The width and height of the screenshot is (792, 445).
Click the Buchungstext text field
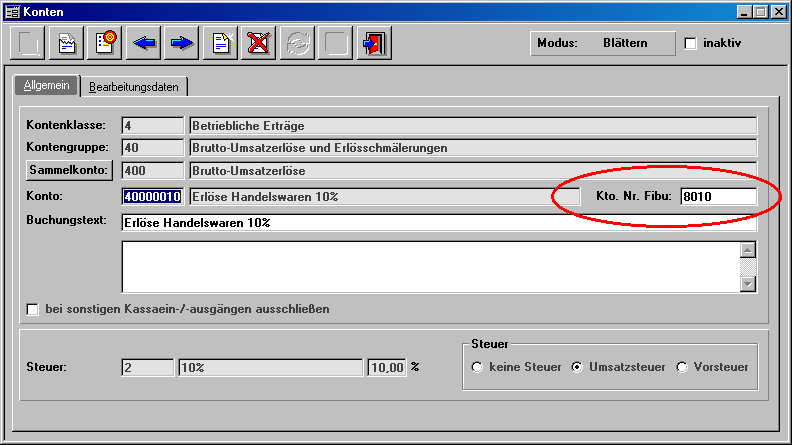pyautogui.click(x=438, y=222)
